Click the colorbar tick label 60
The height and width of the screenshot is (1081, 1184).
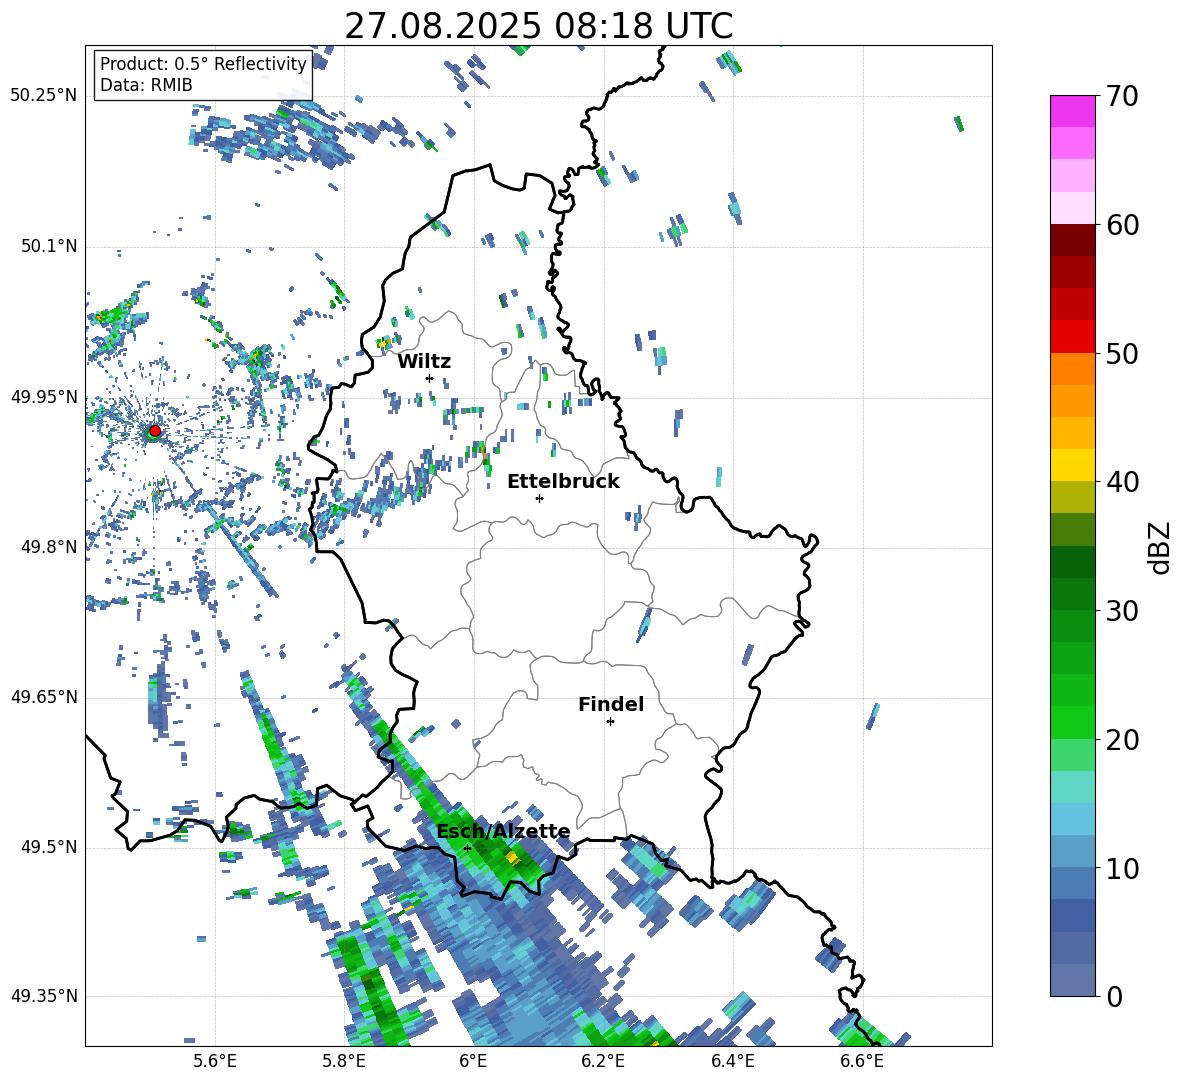coord(1122,225)
